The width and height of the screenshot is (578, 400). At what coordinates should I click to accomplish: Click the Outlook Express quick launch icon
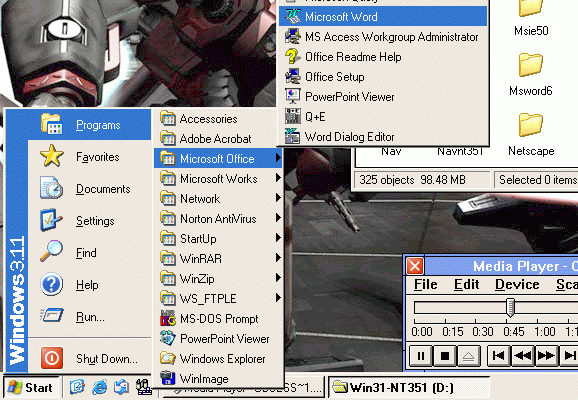(x=121, y=387)
